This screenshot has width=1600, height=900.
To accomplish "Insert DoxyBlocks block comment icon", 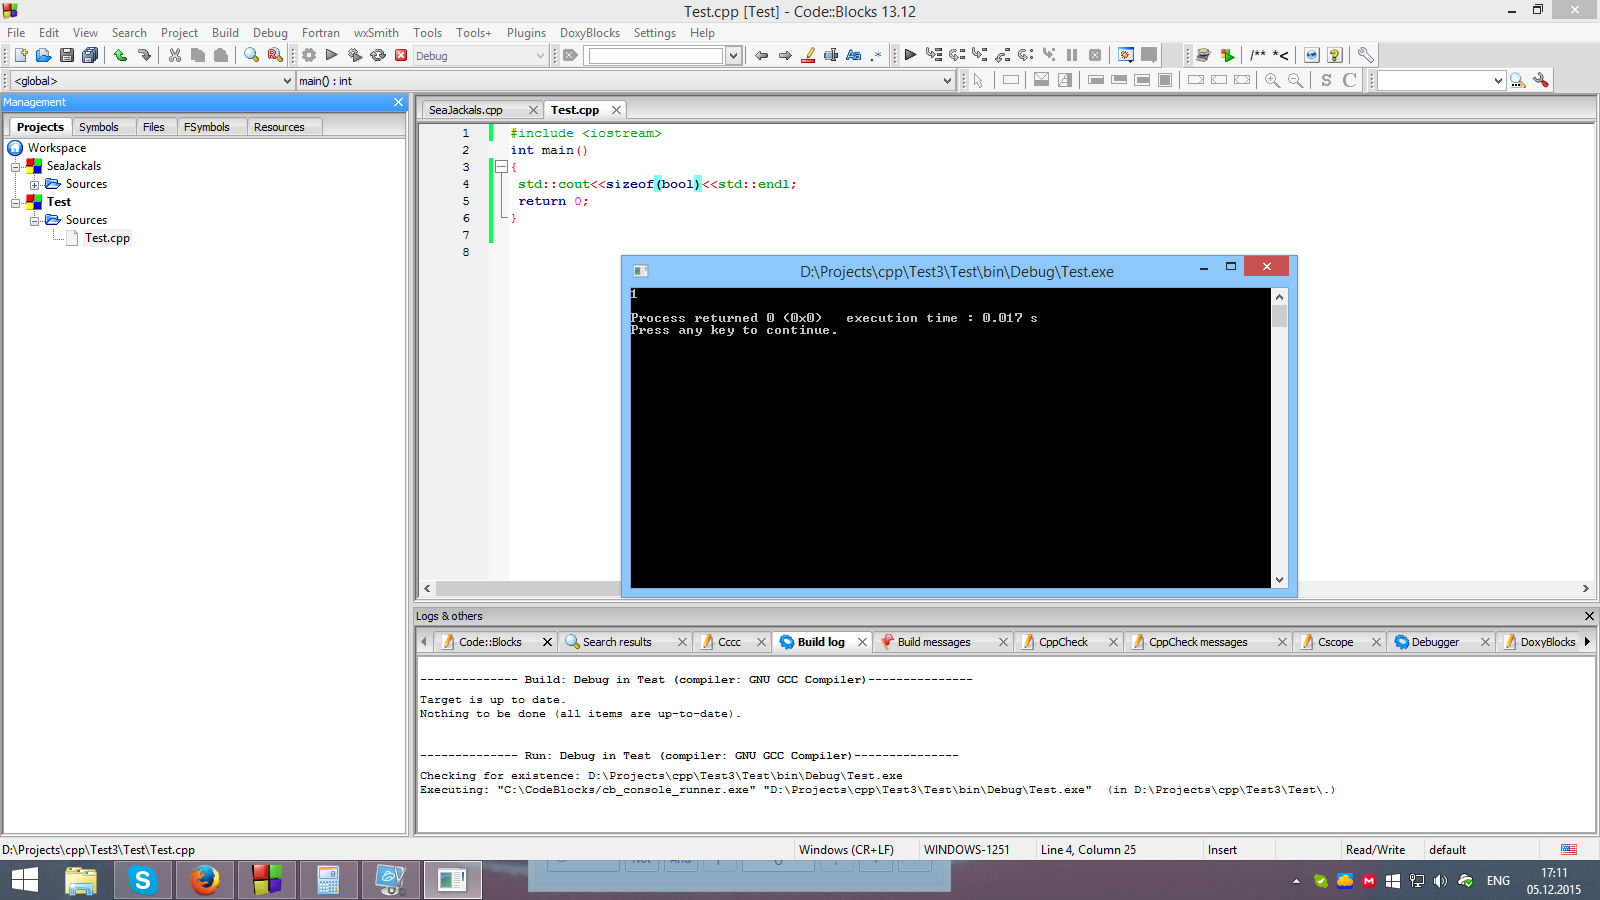I will [x=1258, y=55].
